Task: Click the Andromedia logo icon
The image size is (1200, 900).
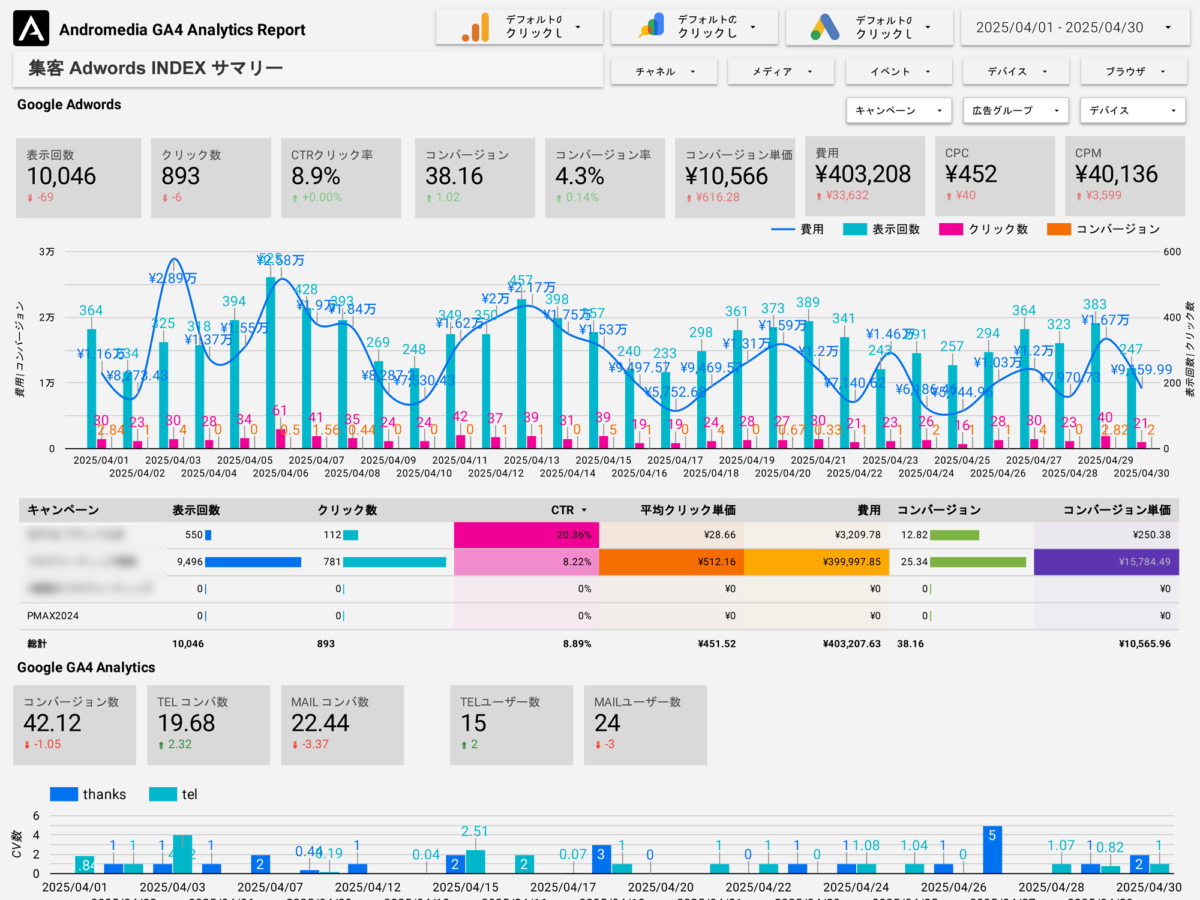Action: [x=31, y=28]
